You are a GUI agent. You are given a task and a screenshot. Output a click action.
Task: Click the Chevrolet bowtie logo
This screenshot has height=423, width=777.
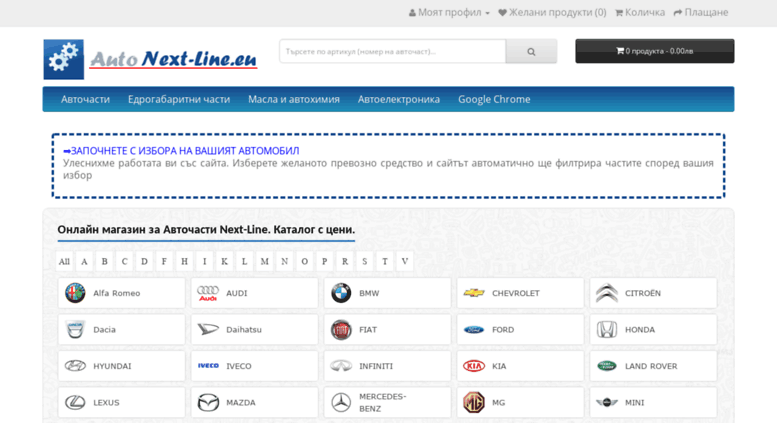474,293
